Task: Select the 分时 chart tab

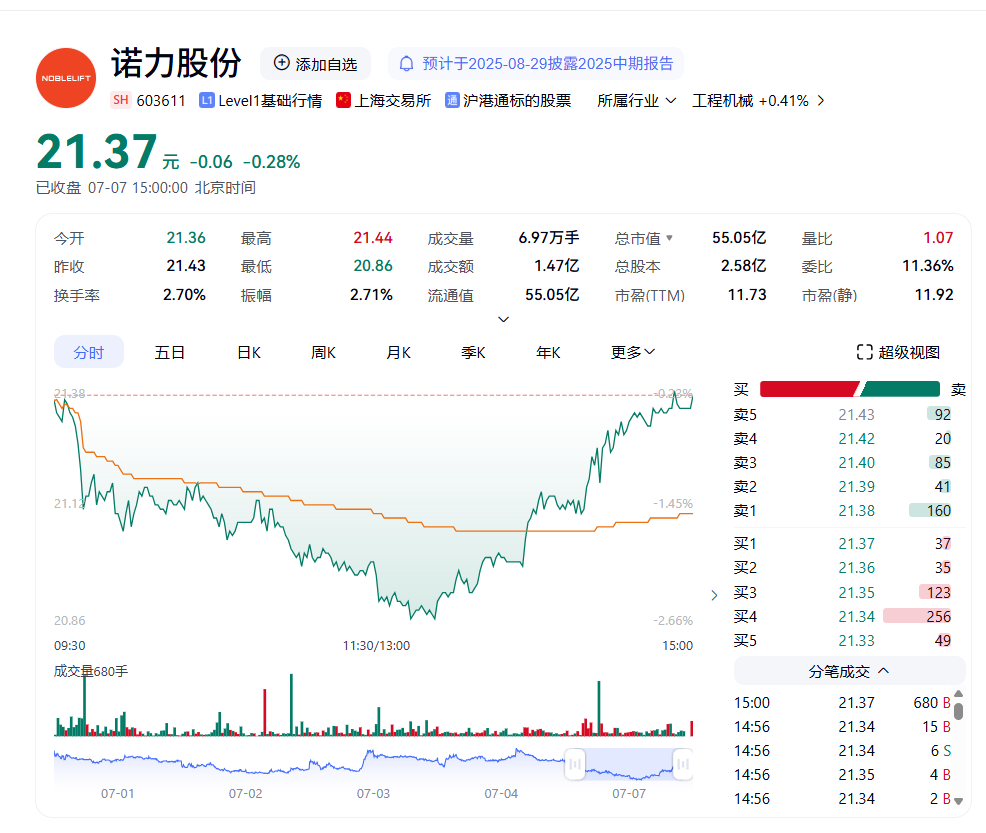Action: click(x=89, y=352)
